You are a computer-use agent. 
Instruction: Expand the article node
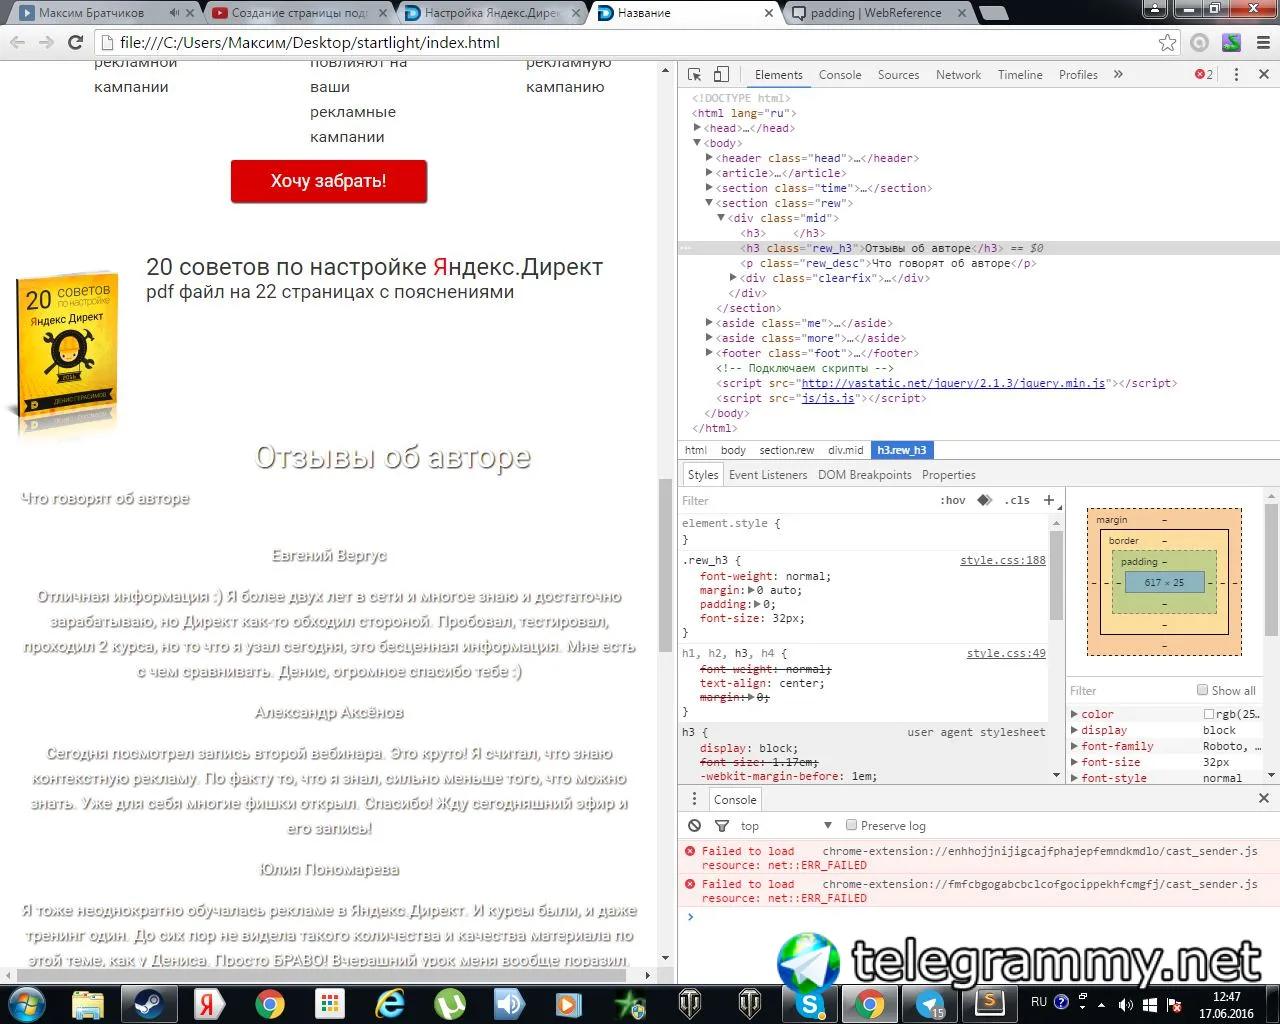(709, 173)
